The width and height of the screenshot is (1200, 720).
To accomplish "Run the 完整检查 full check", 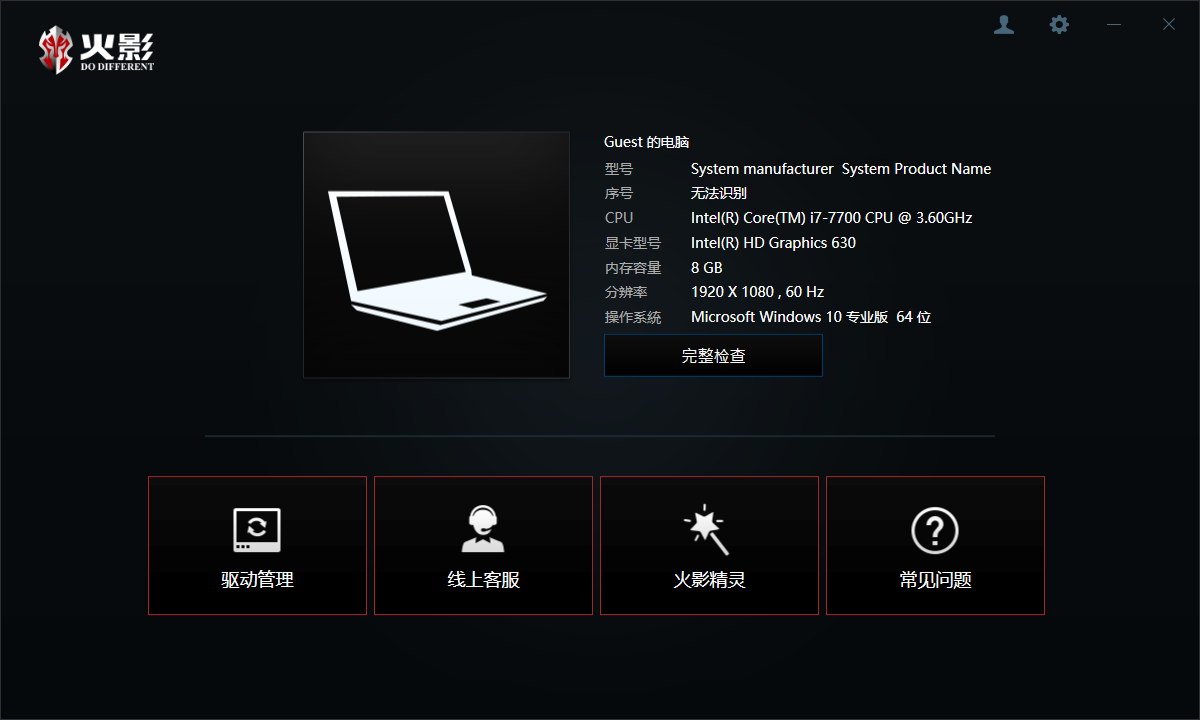I will [x=713, y=355].
